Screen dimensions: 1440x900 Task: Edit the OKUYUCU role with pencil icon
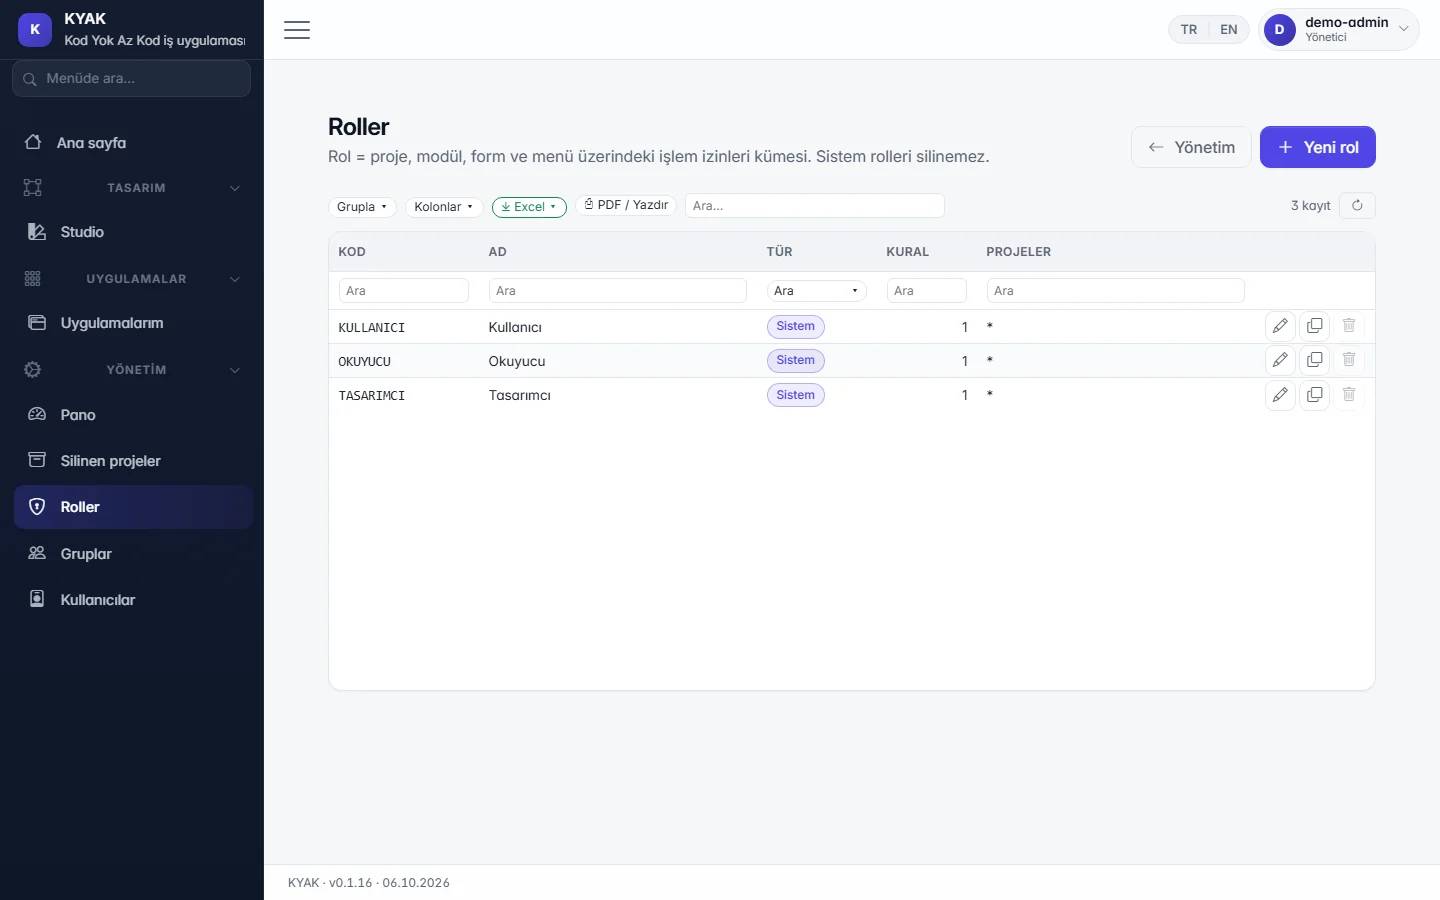1280,360
